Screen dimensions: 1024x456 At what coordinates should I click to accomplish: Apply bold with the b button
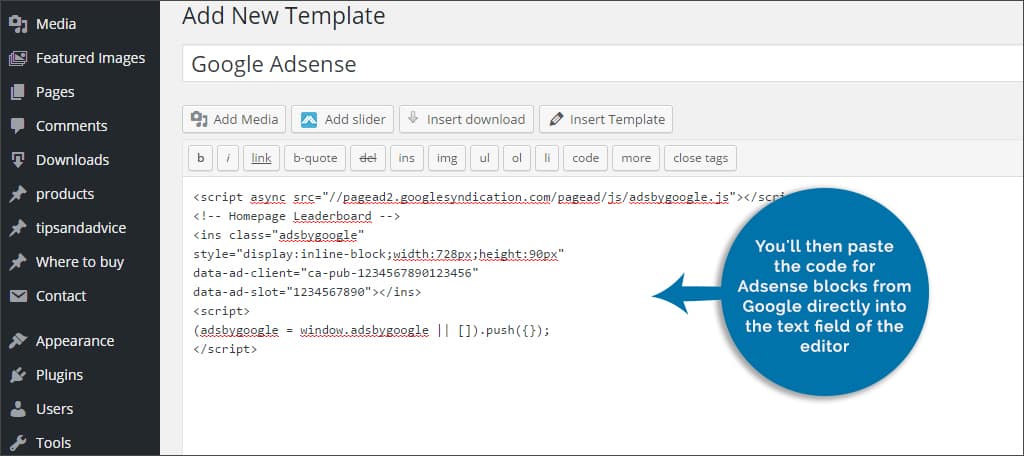201,158
